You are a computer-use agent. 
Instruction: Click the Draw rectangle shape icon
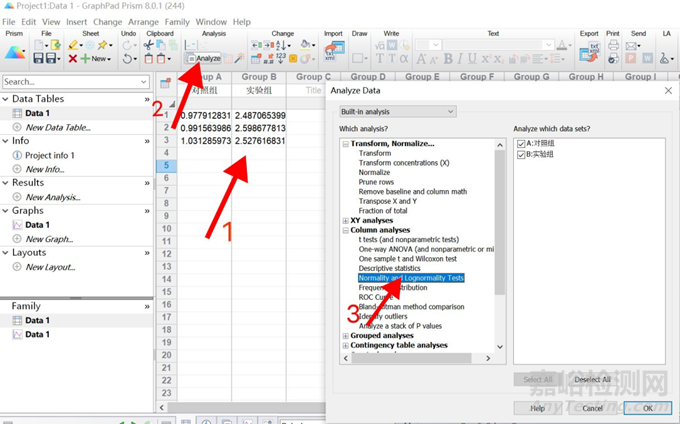(x=358, y=58)
